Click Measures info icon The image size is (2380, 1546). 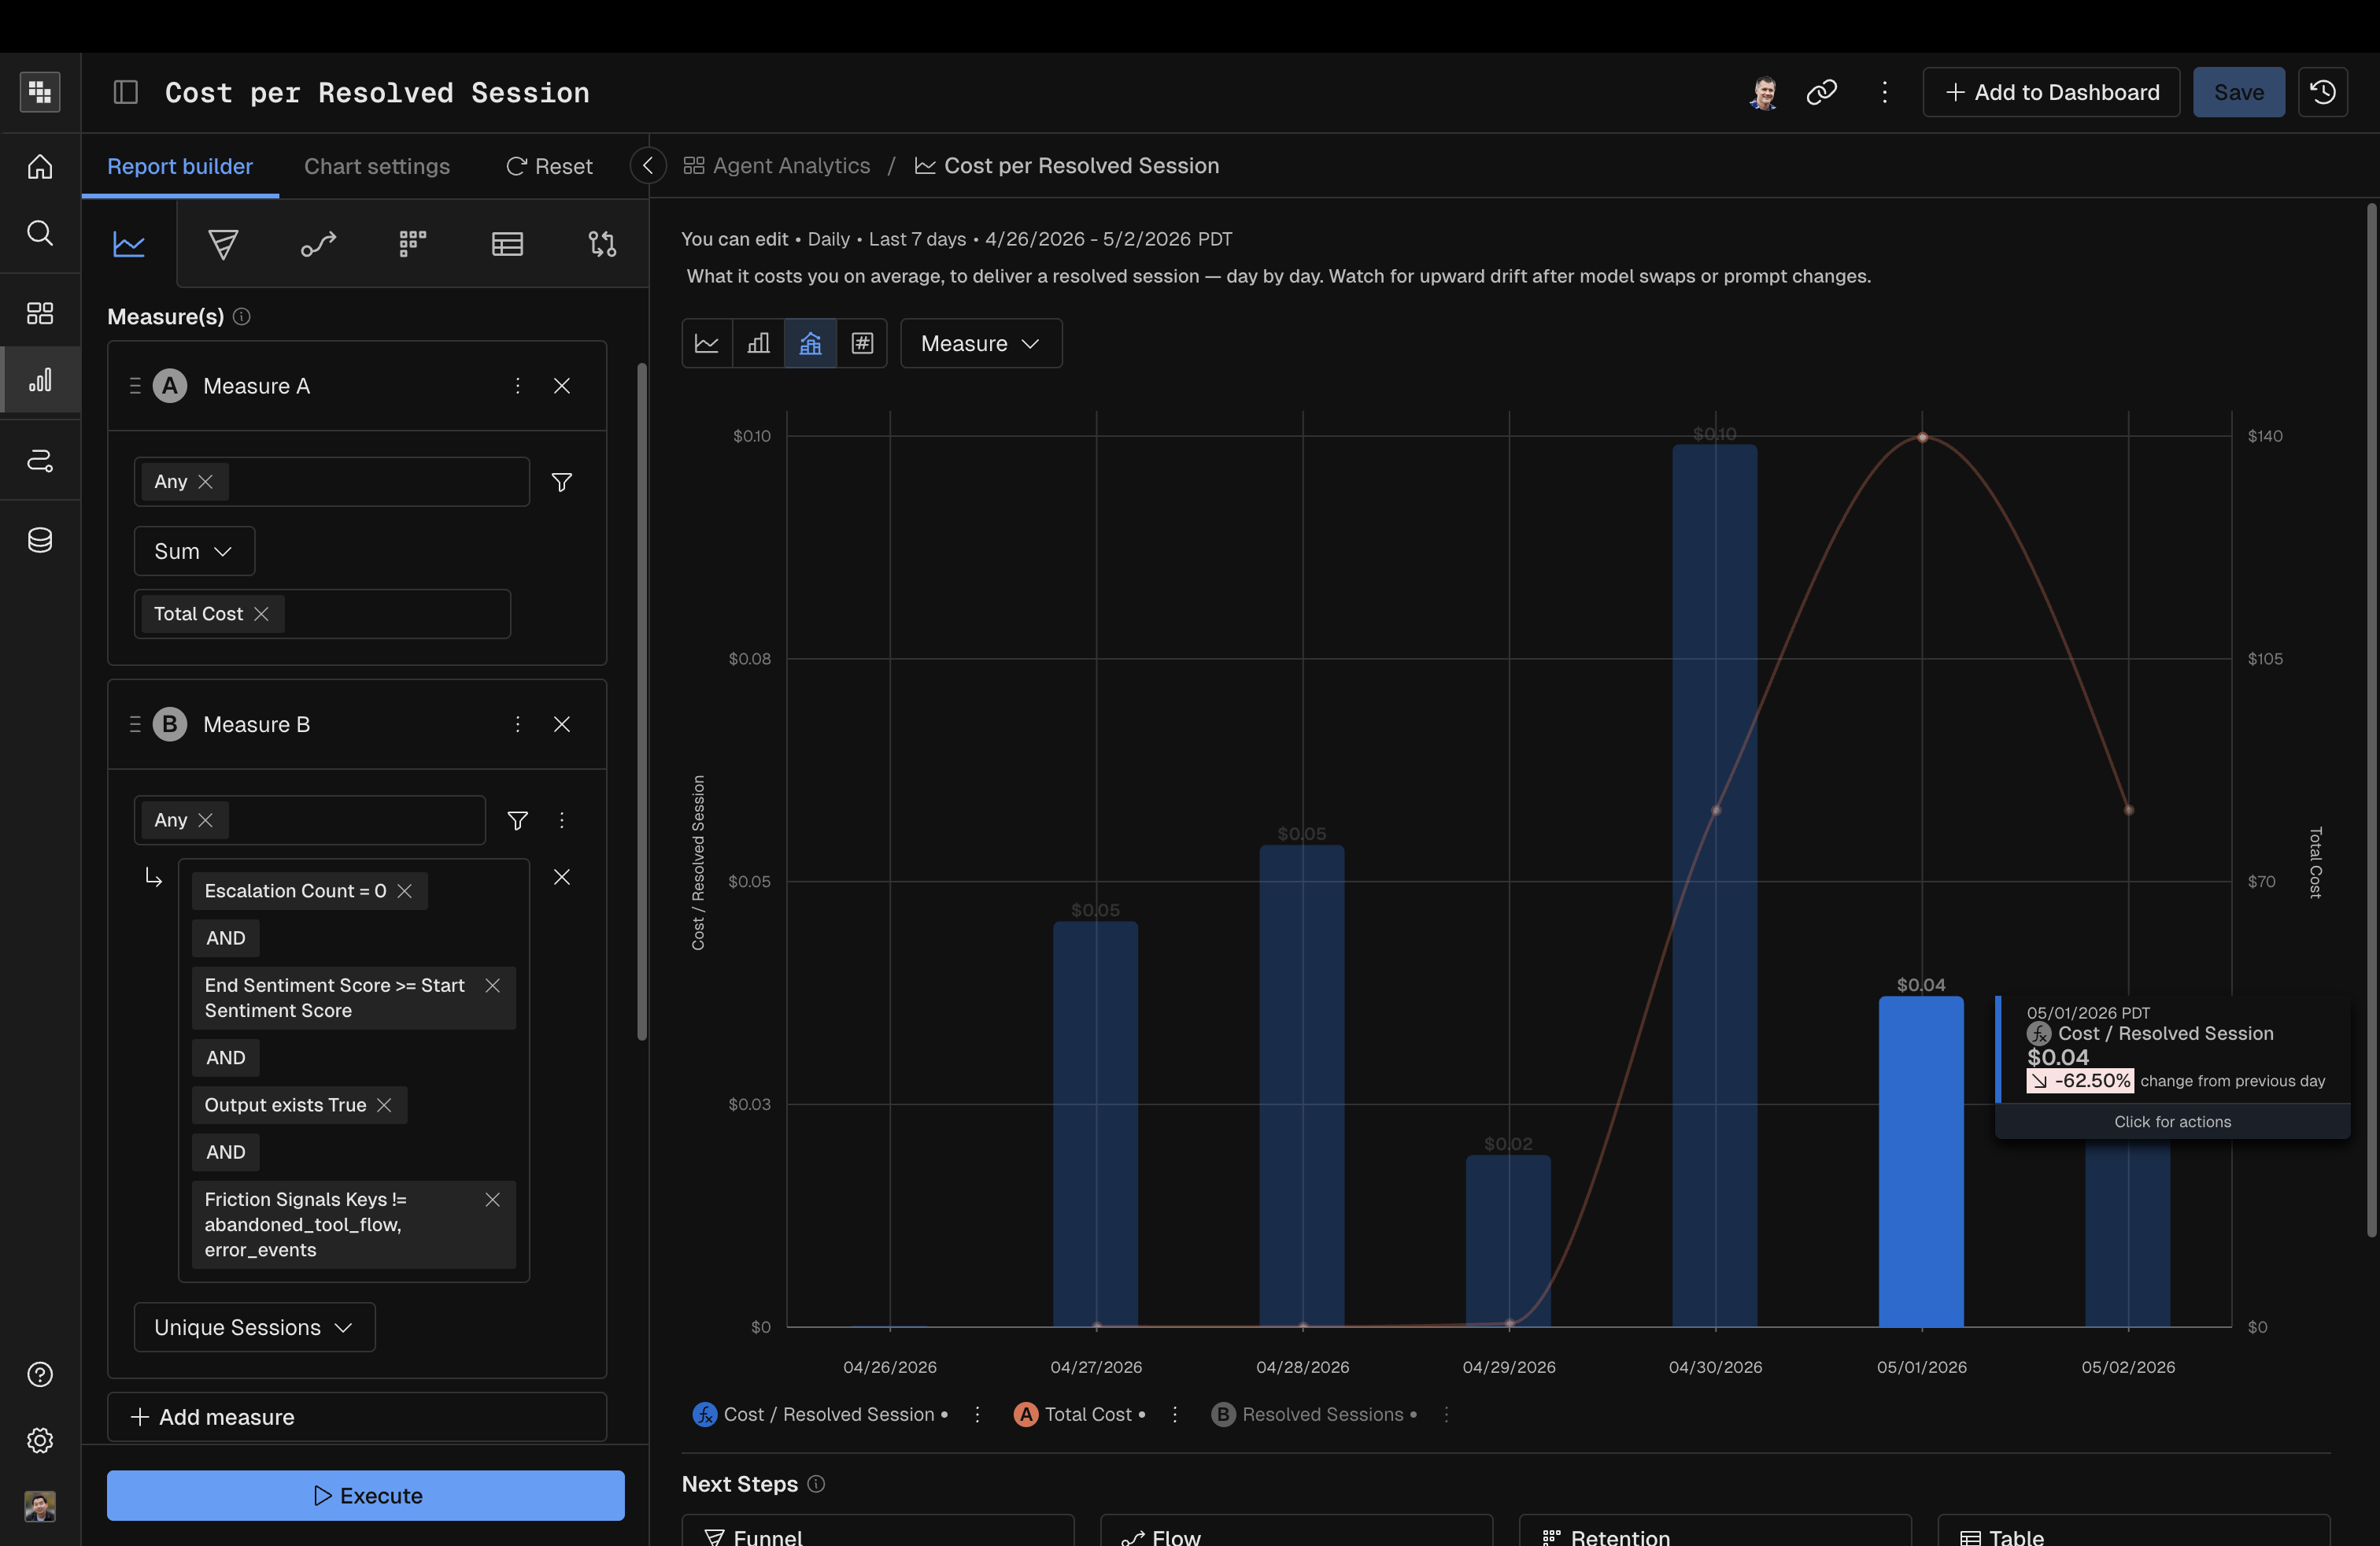241,317
